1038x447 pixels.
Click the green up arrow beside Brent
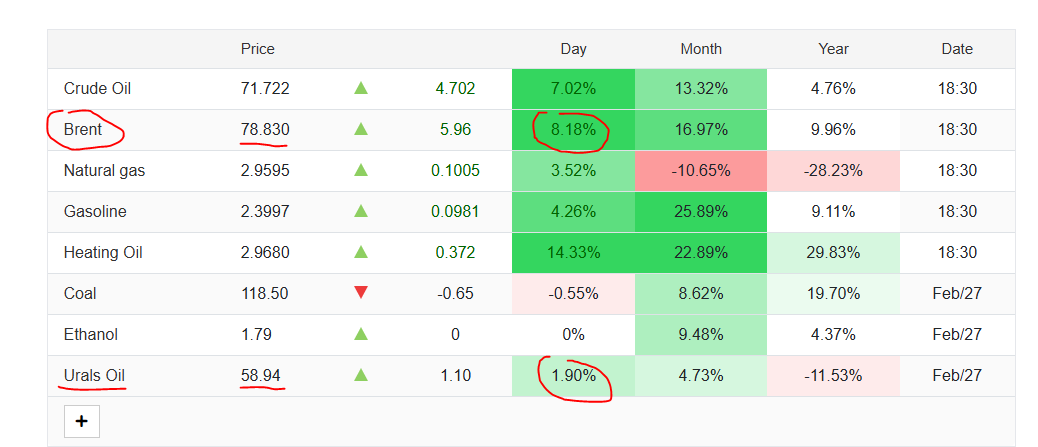click(x=361, y=130)
